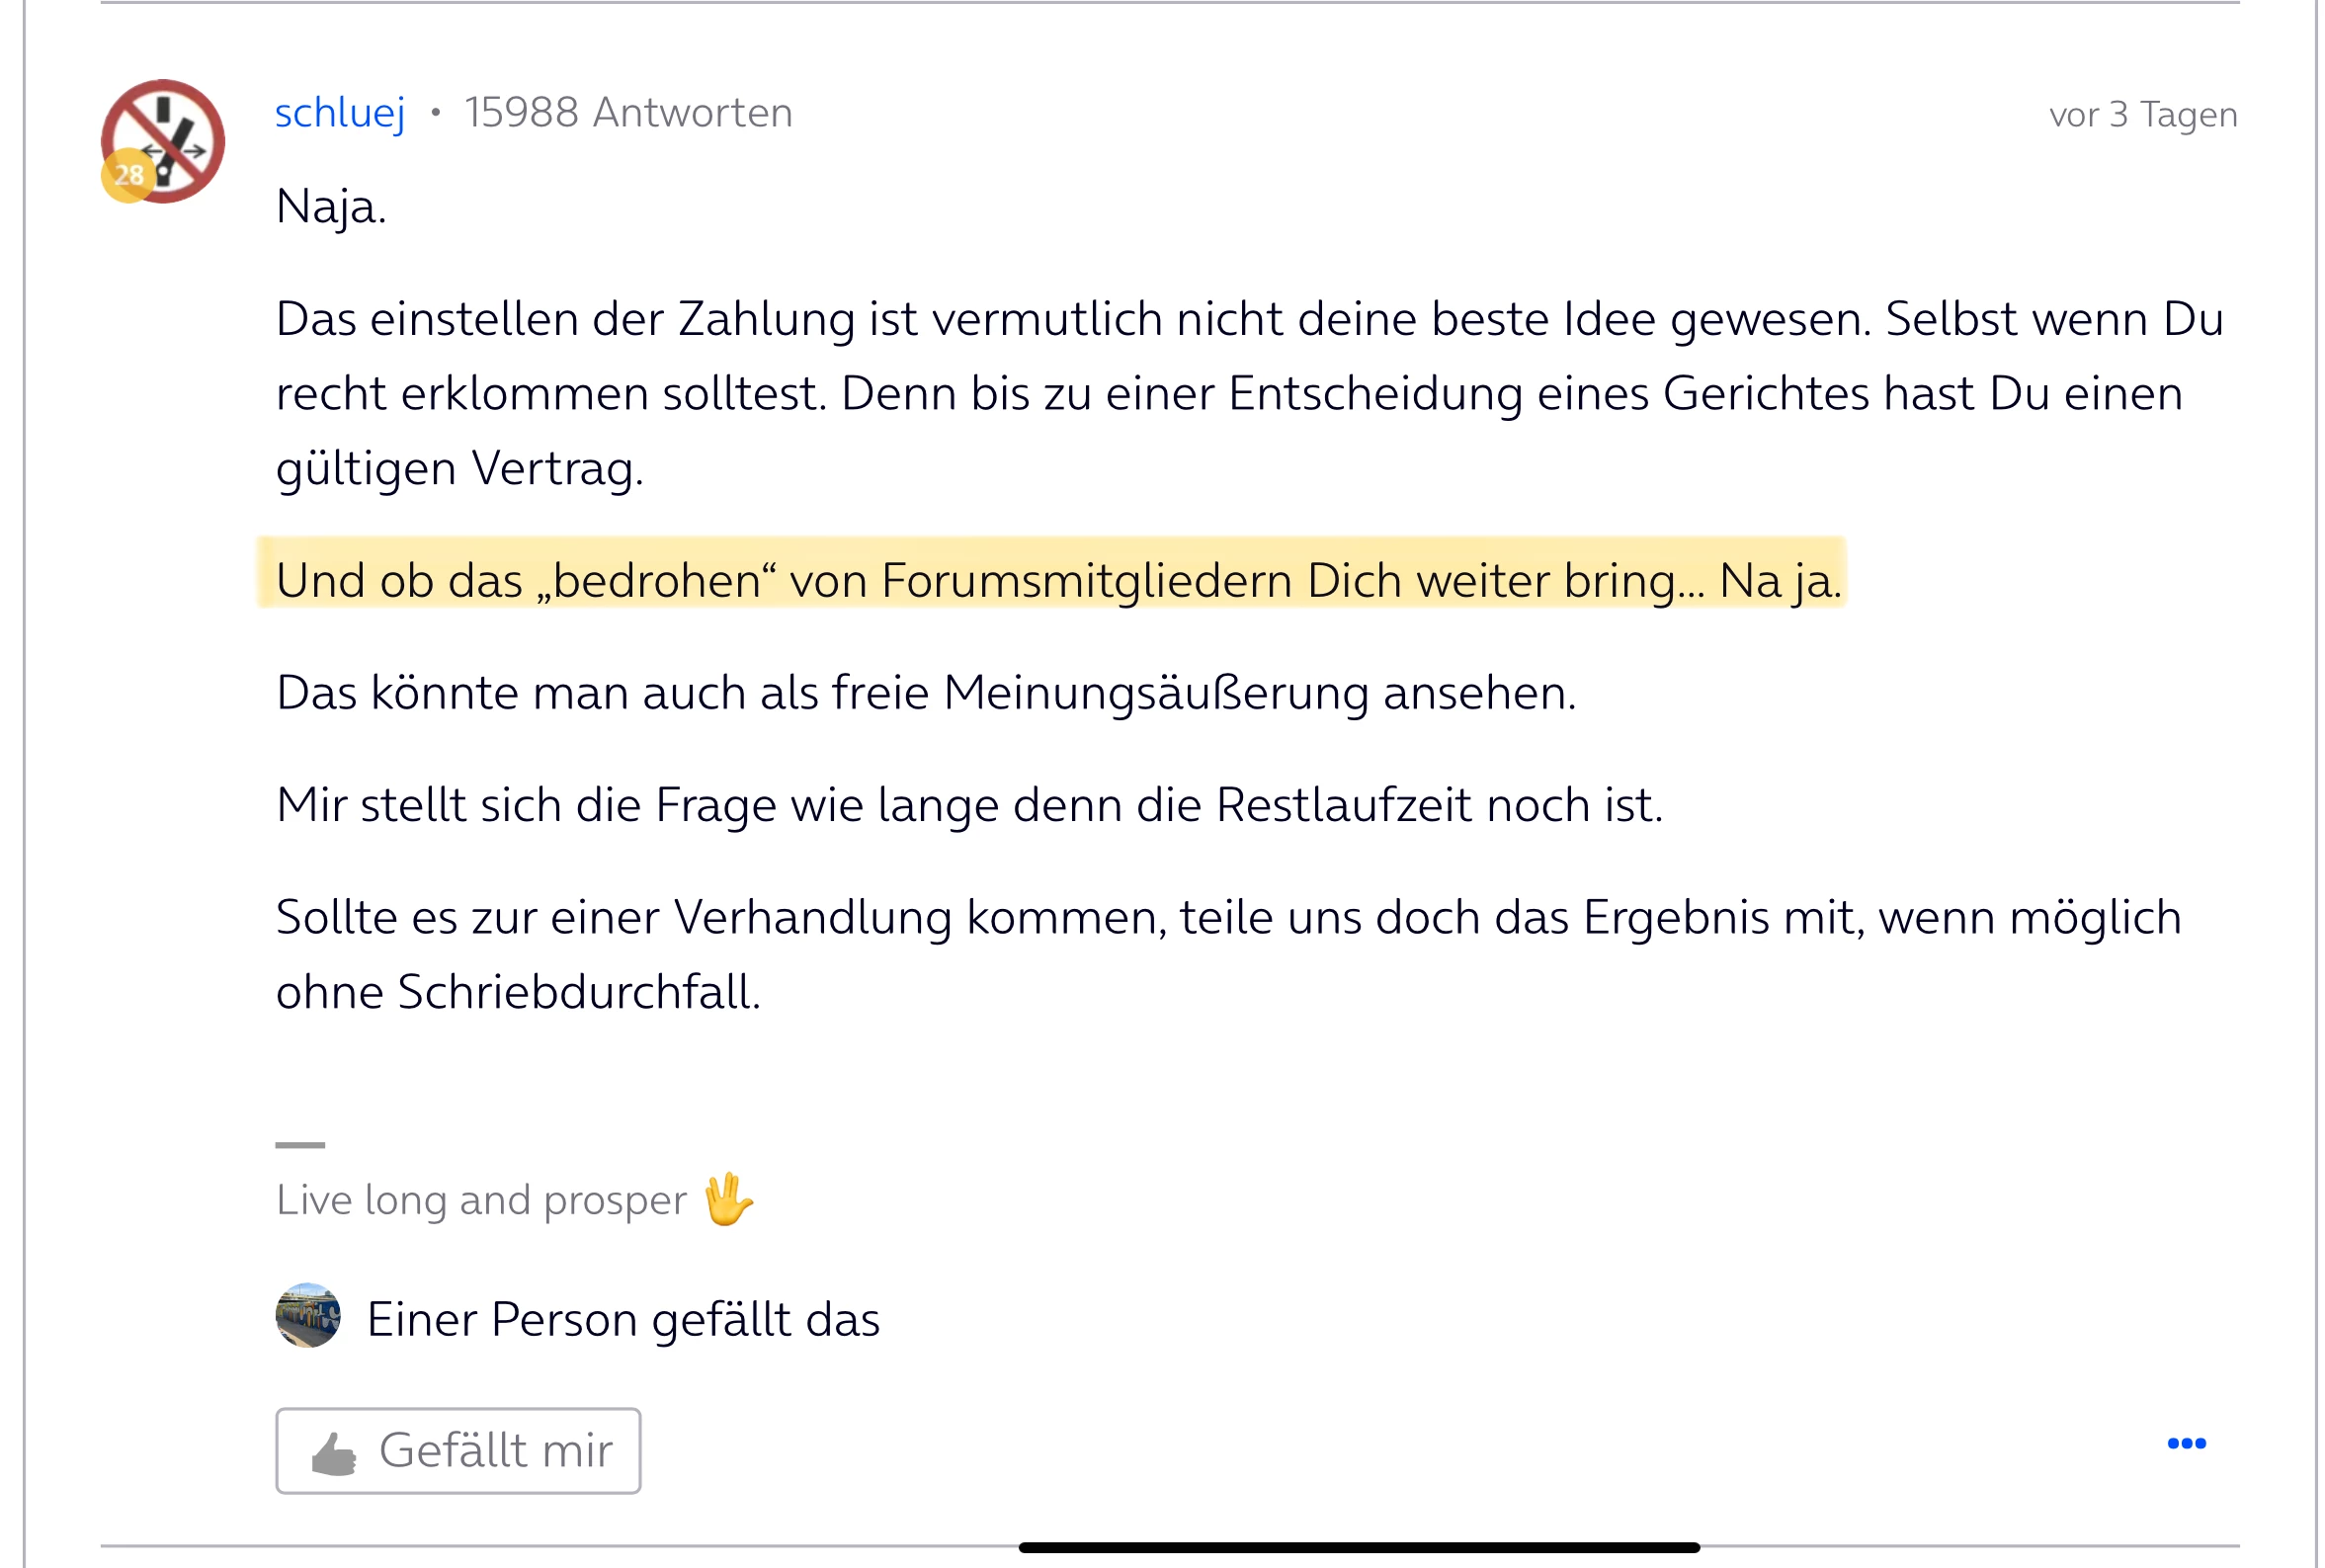Screen dimensions: 2325x1568
Task: Click the opening "Naja." line
Action: pyautogui.click(x=331, y=207)
